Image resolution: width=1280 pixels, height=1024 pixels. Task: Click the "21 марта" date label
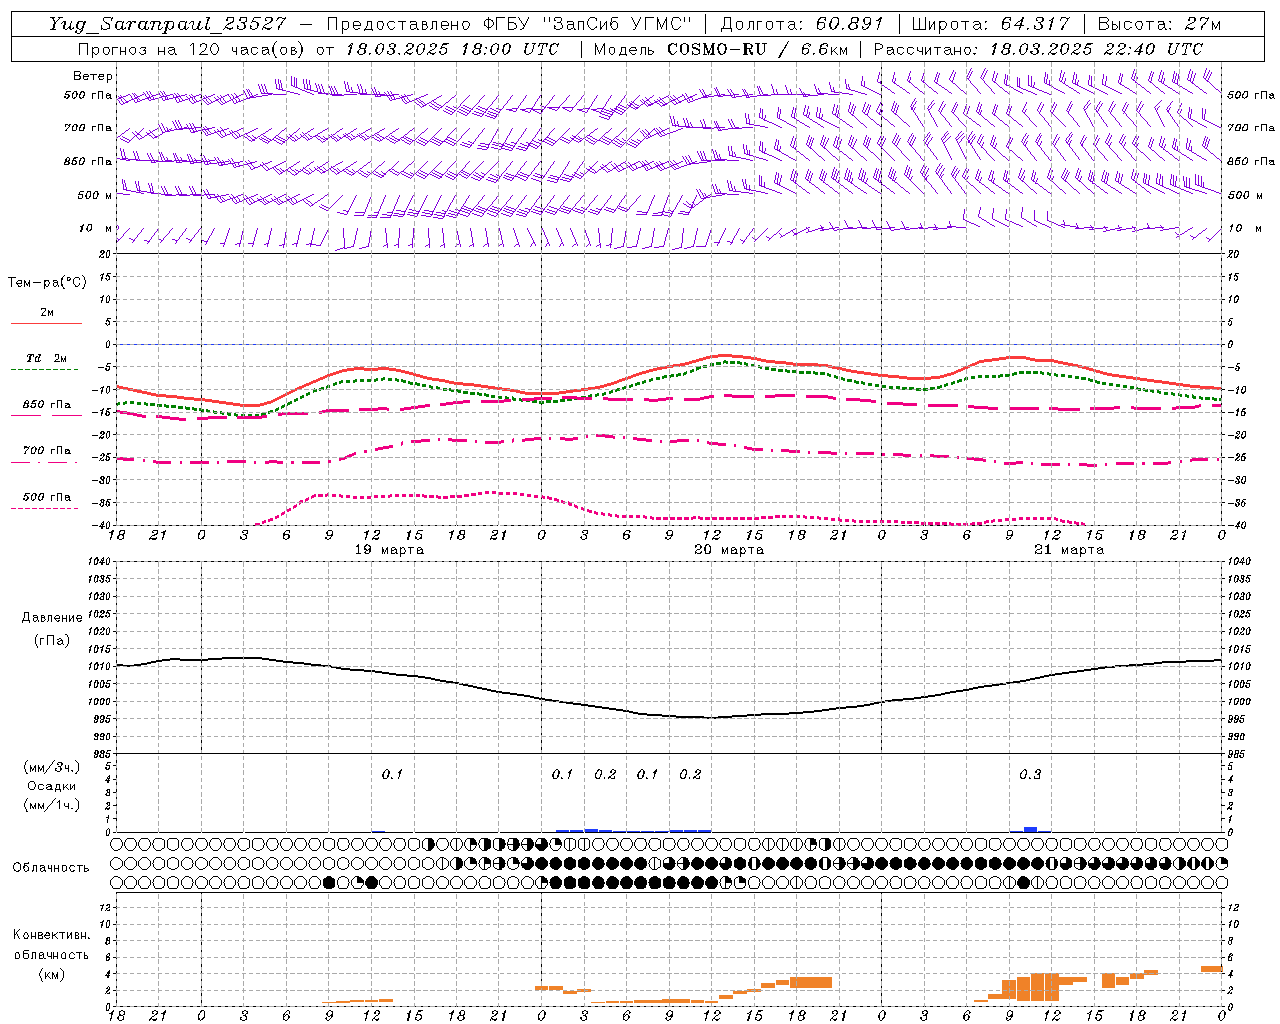[1070, 550]
